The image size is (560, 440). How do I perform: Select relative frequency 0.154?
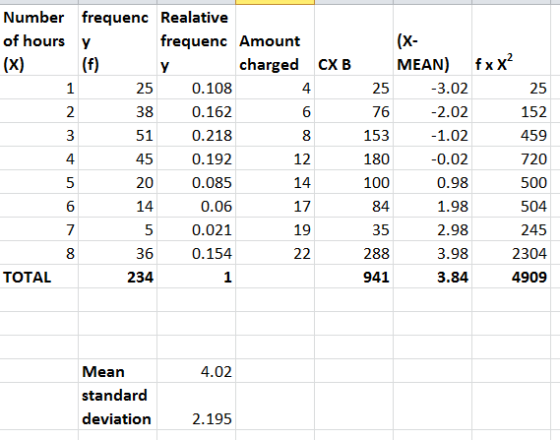[x=196, y=253]
